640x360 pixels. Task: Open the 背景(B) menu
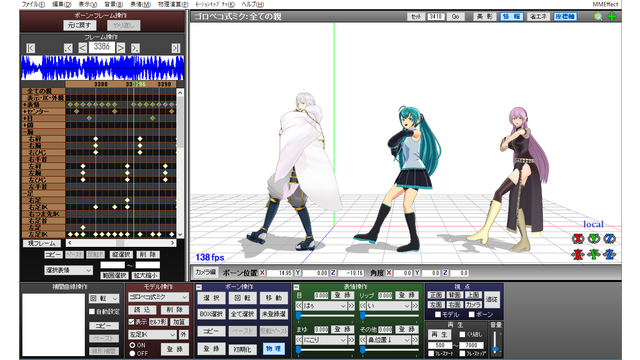(114, 4)
